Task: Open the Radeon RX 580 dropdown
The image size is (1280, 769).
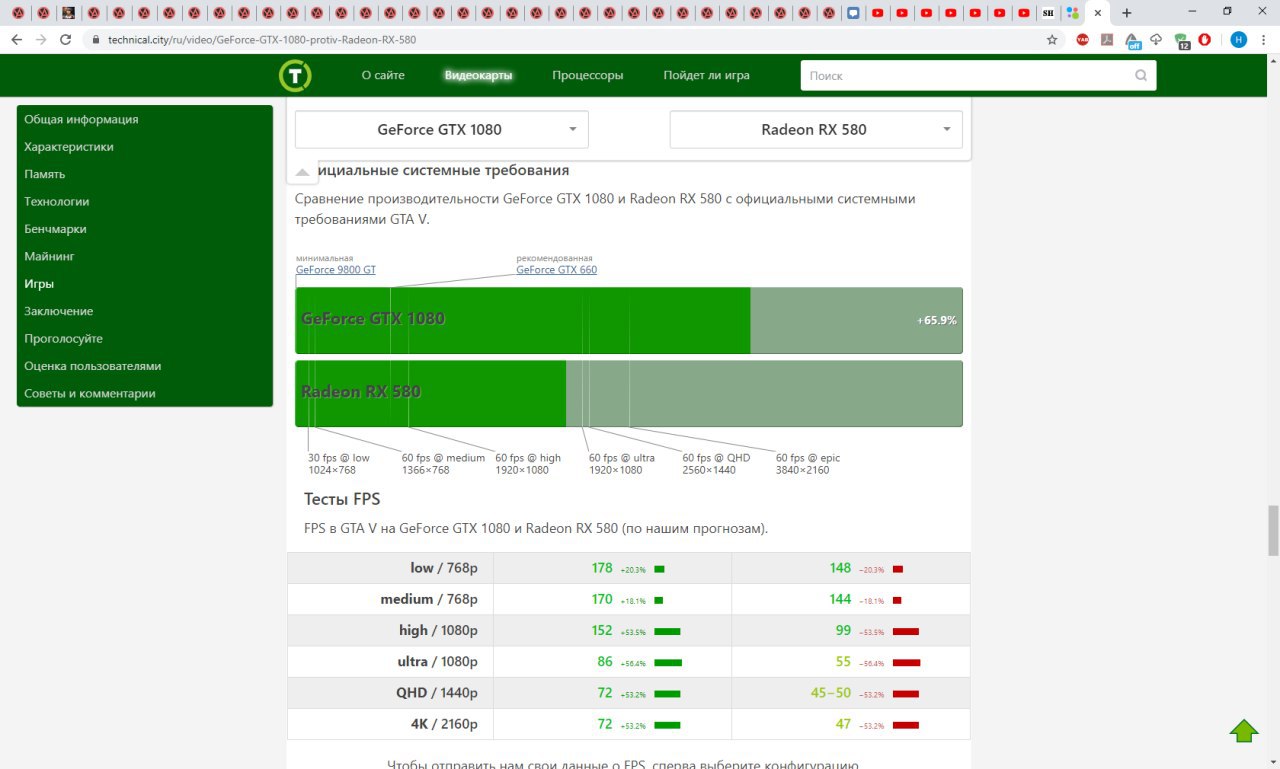Action: coord(815,129)
